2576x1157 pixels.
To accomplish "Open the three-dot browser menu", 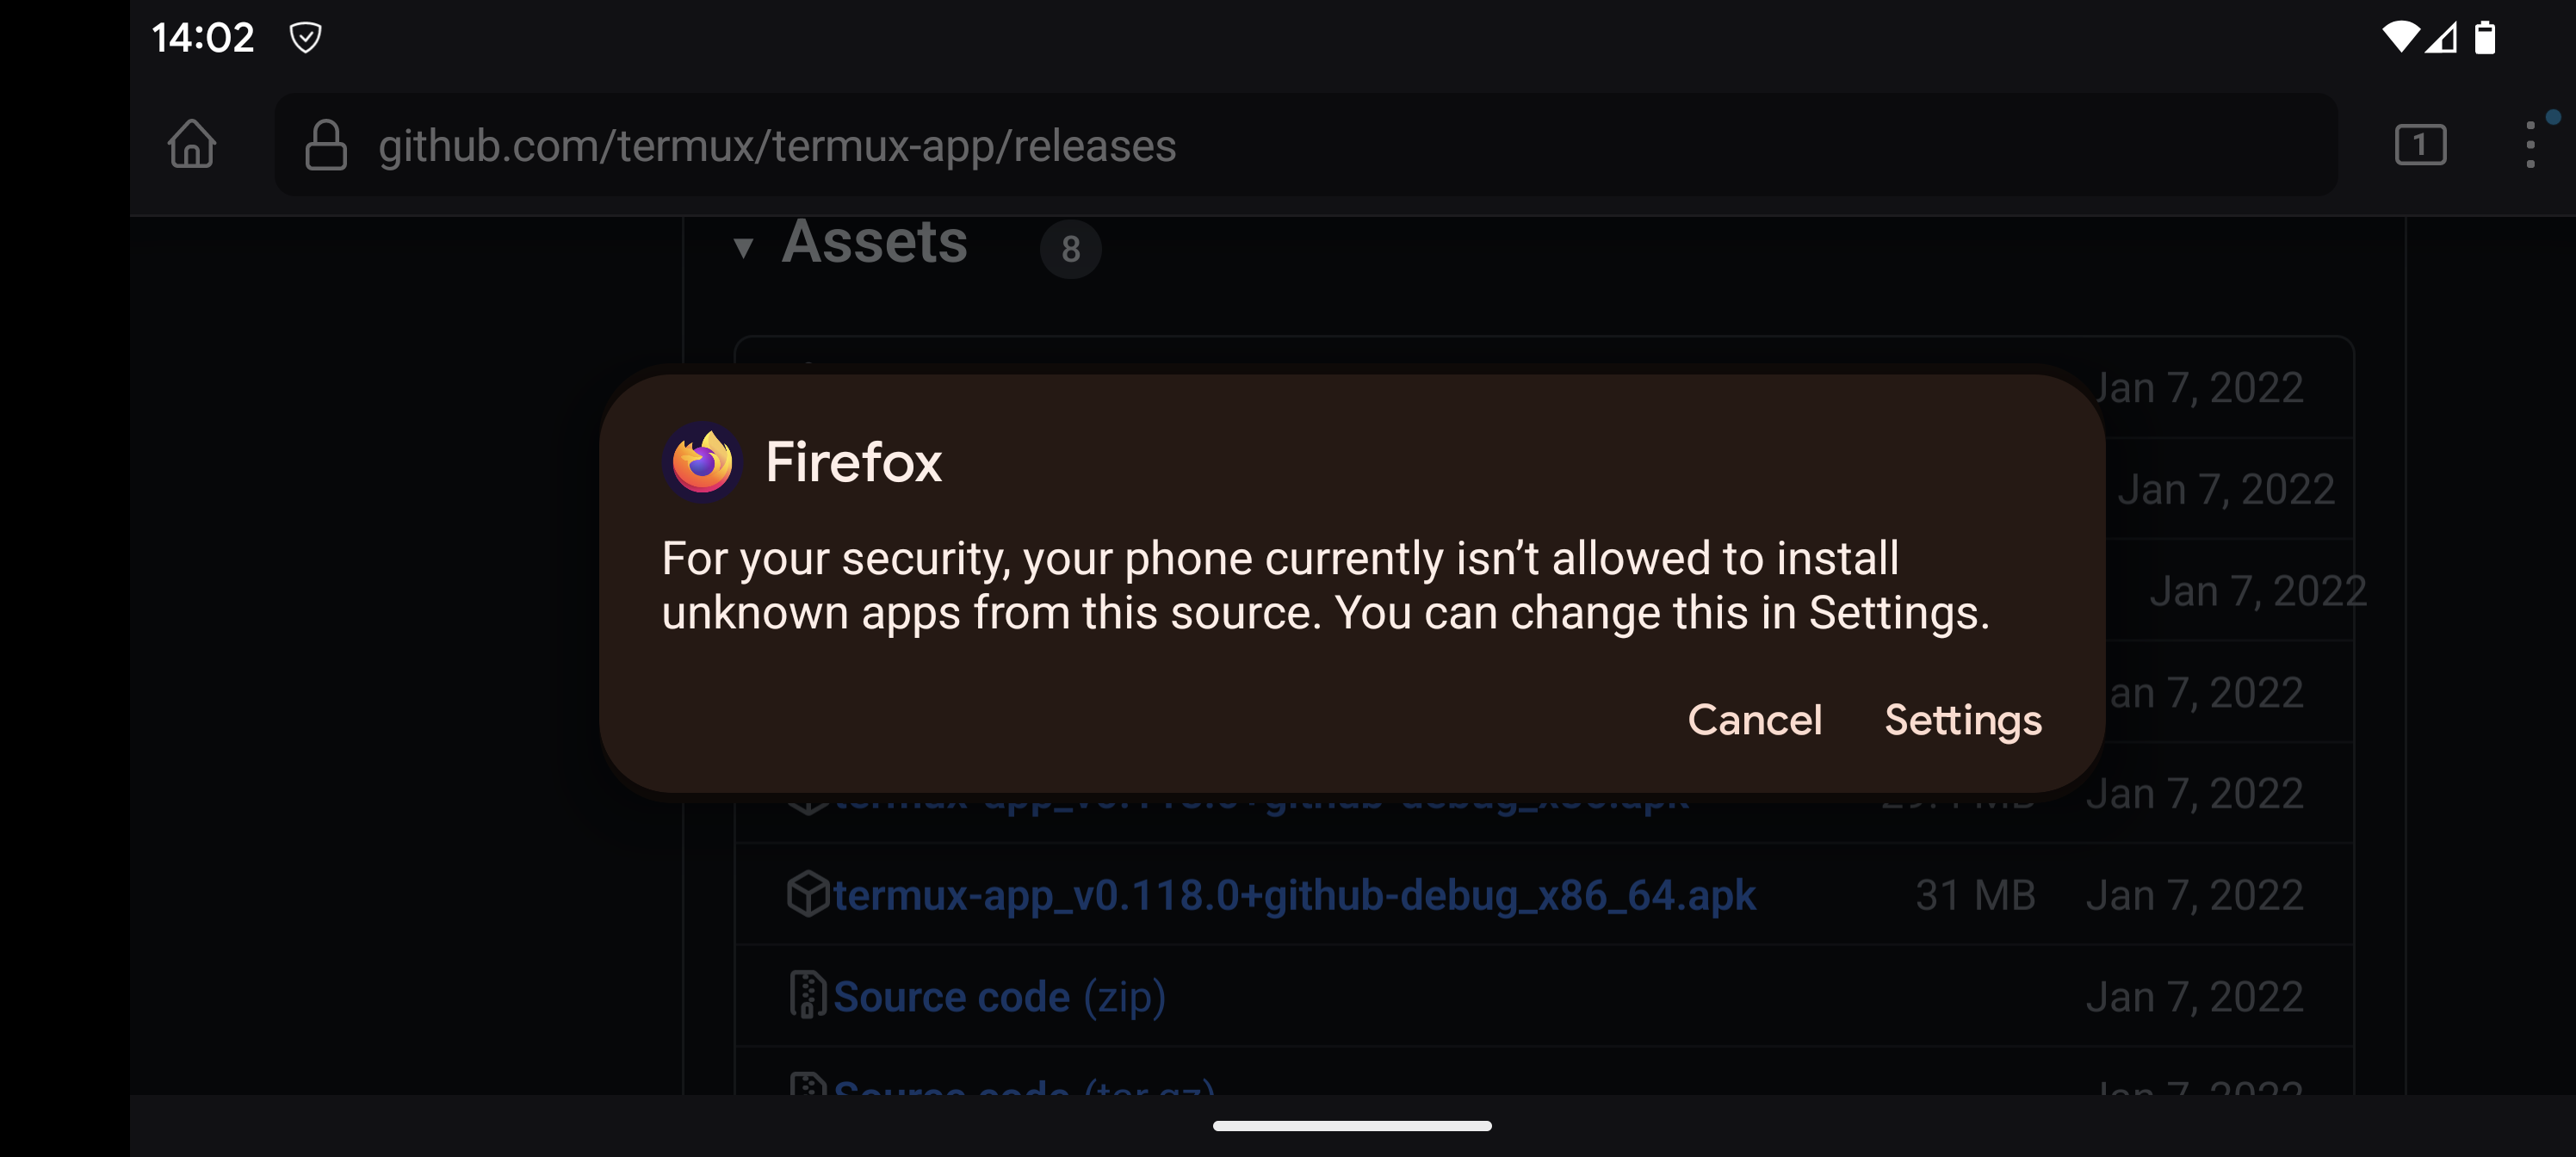I will 2530,145.
